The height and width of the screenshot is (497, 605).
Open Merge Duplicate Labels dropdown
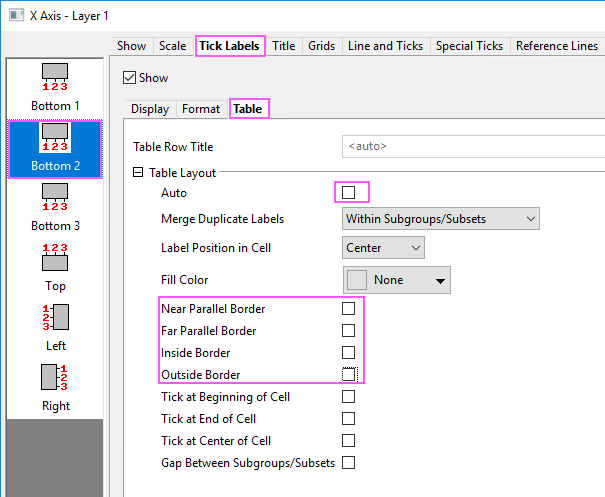441,219
